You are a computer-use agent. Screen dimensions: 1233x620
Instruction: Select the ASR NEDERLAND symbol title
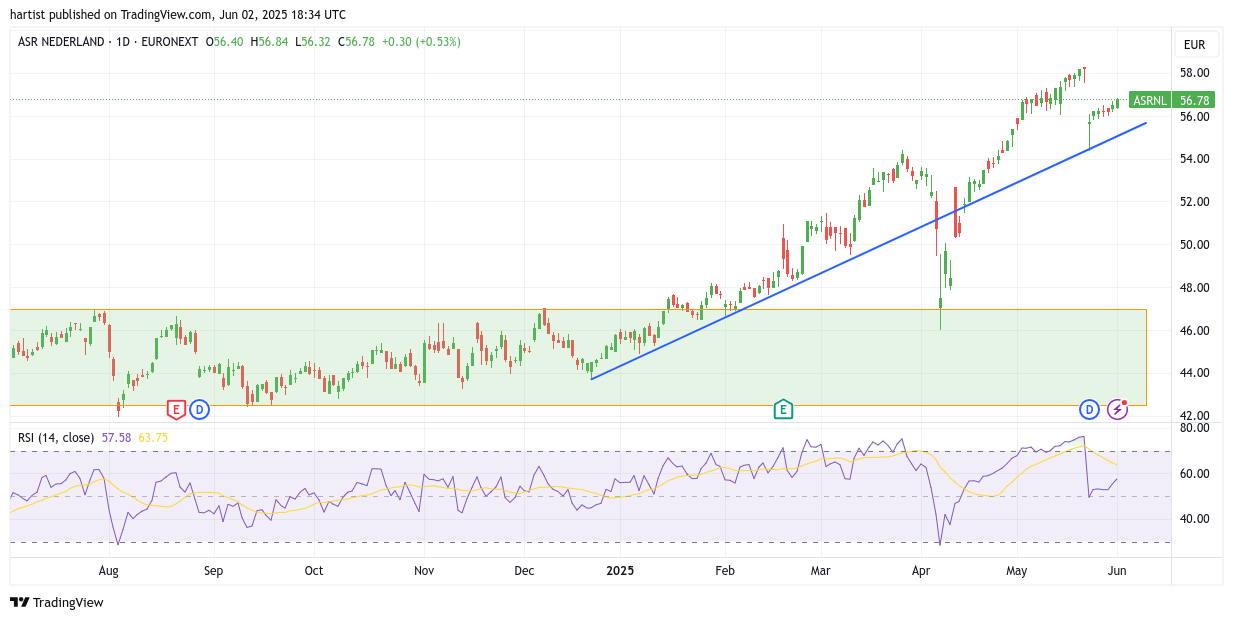62,42
